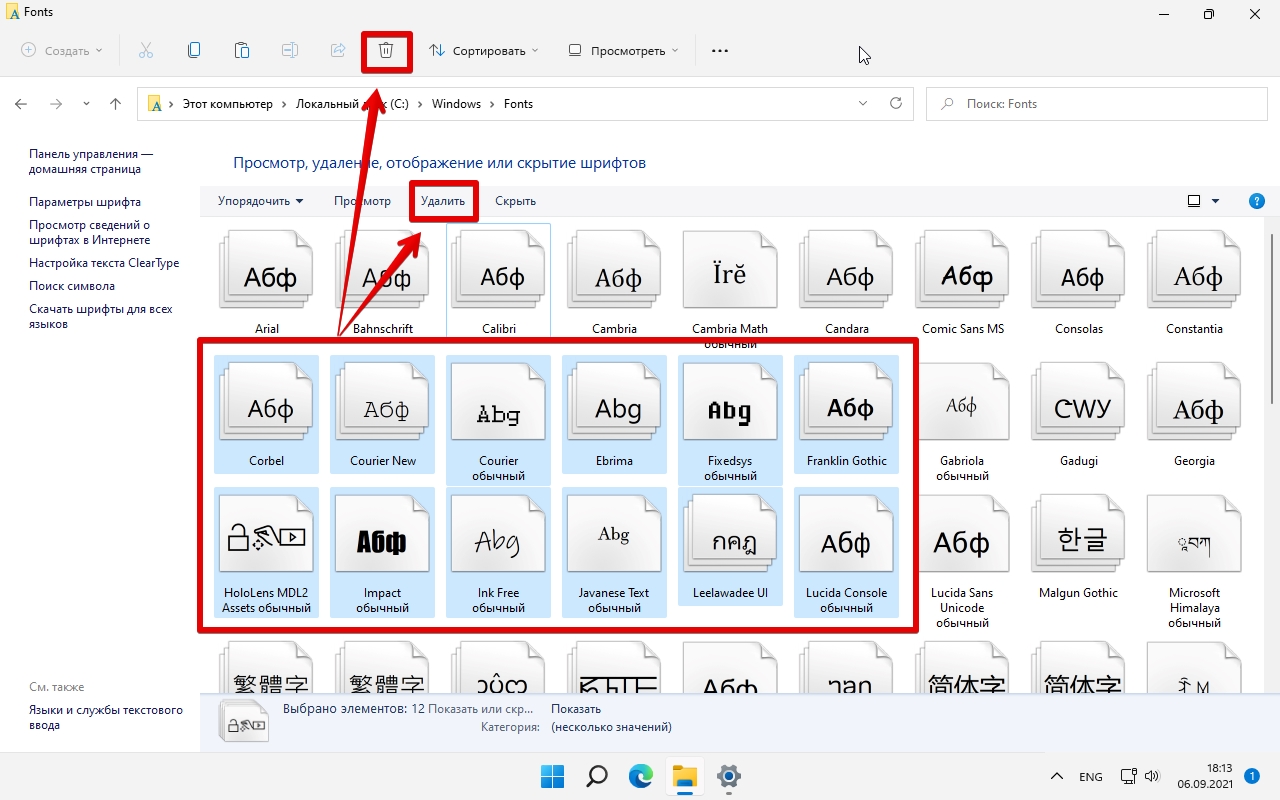1280x800 pixels.
Task: Click the Cut scissors icon in toolbar
Action: (145, 50)
